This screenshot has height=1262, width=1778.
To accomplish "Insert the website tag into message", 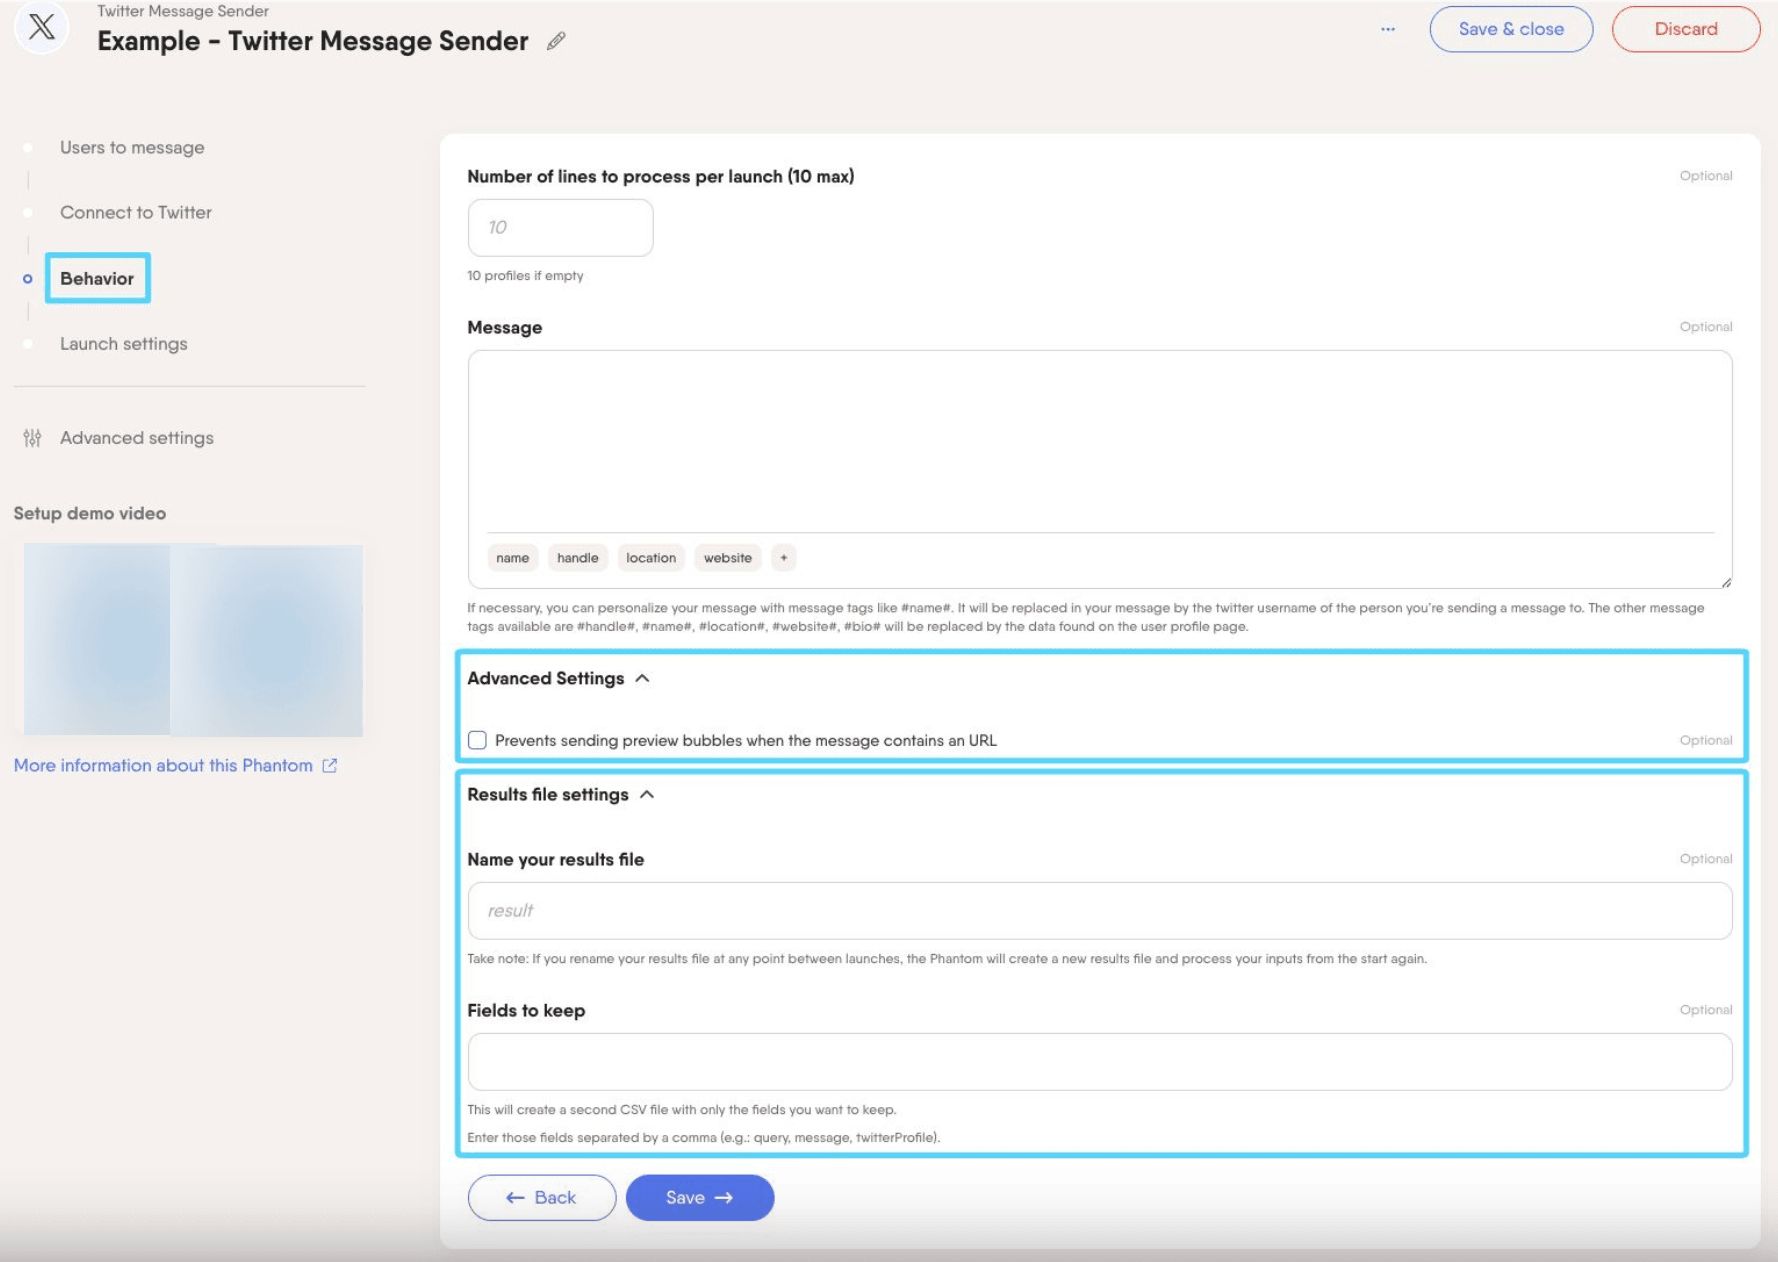I will (728, 558).
